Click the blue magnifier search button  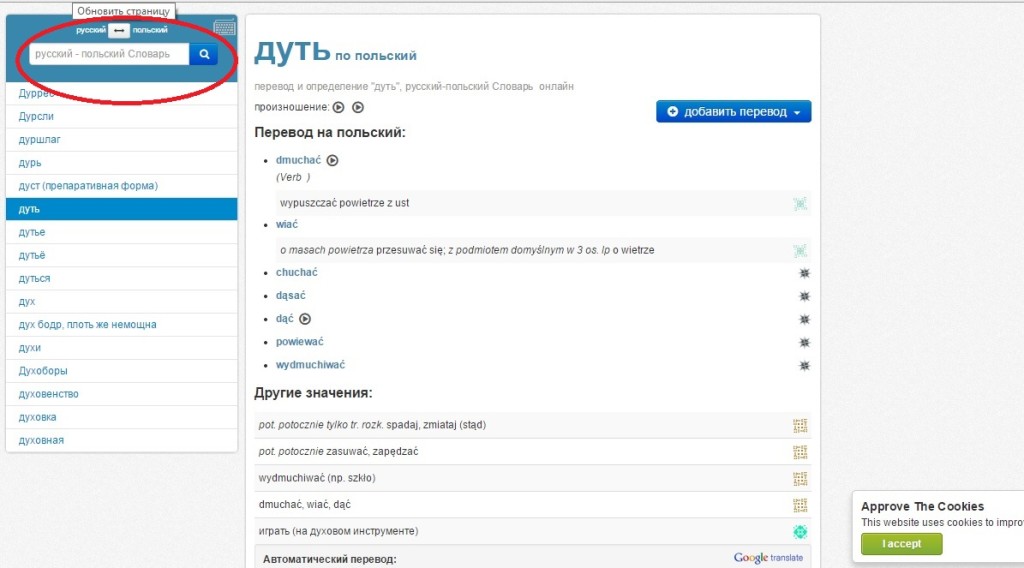pyautogui.click(x=203, y=54)
